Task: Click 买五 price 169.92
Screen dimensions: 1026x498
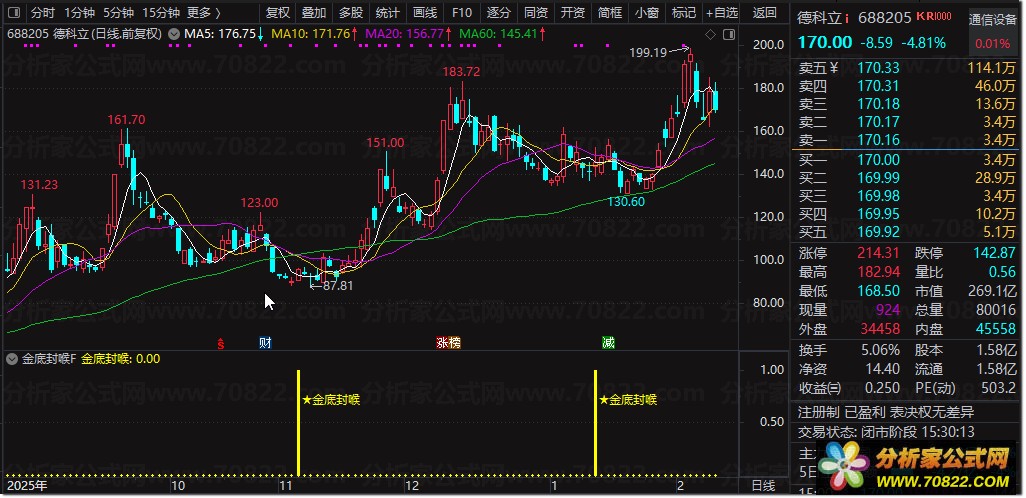Action: coord(878,232)
